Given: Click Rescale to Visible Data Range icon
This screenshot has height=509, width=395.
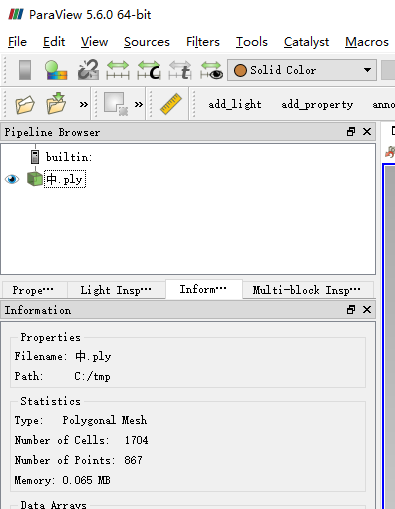Looking at the screenshot, I should 211,70.
